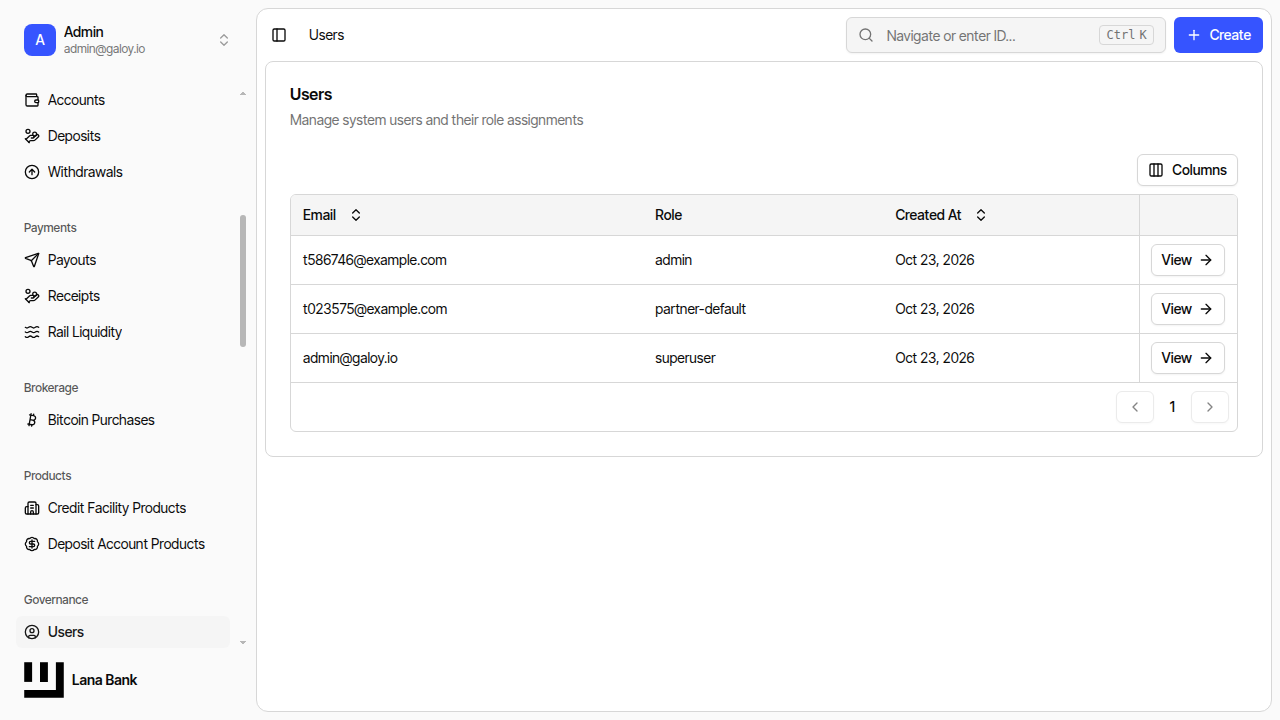Click the Credit Facility Products building icon

32,508
